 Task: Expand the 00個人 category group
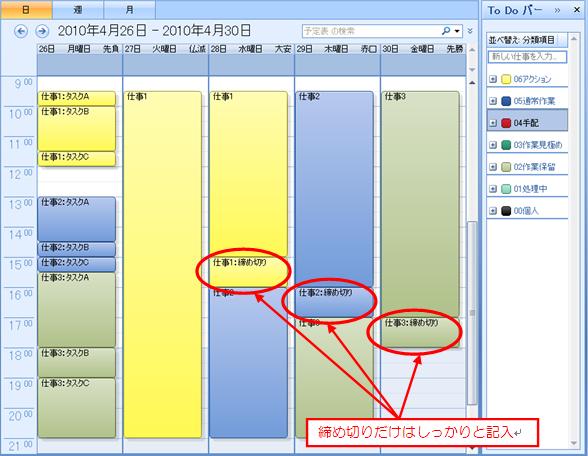click(493, 211)
